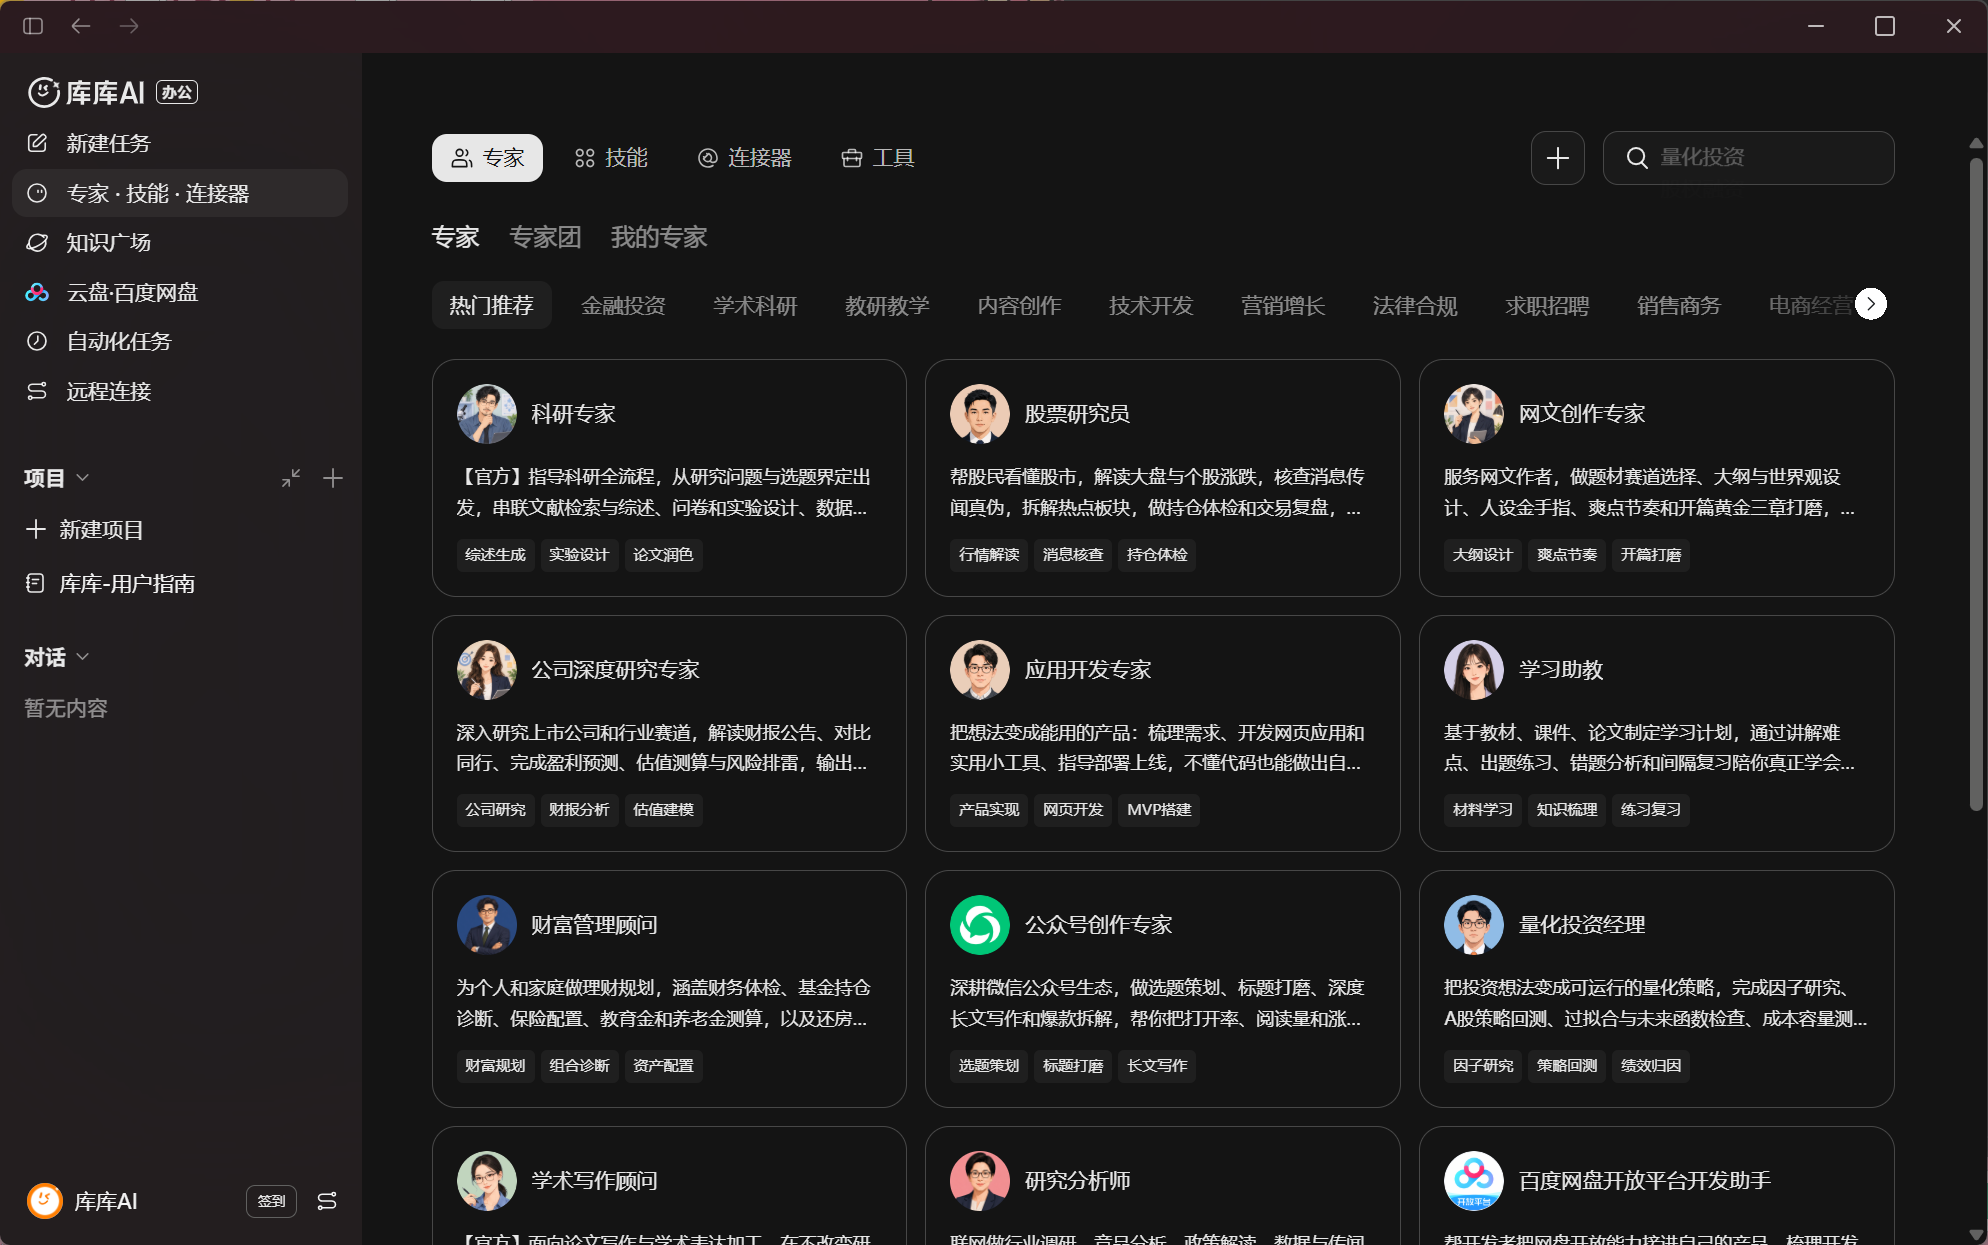The width and height of the screenshot is (1988, 1245).
Task: Open 远程连接 in the sidebar
Action: tap(180, 391)
